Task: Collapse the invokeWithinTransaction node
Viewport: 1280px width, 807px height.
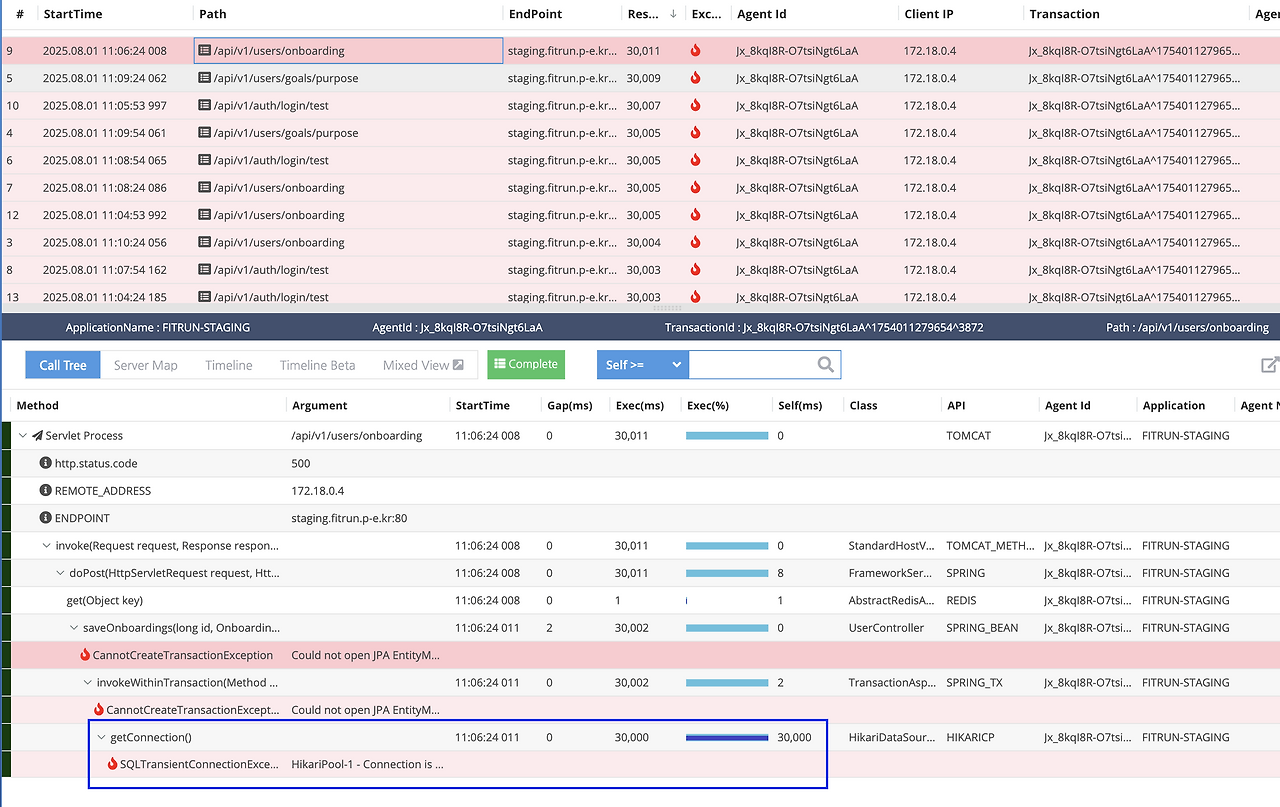Action: (88, 683)
